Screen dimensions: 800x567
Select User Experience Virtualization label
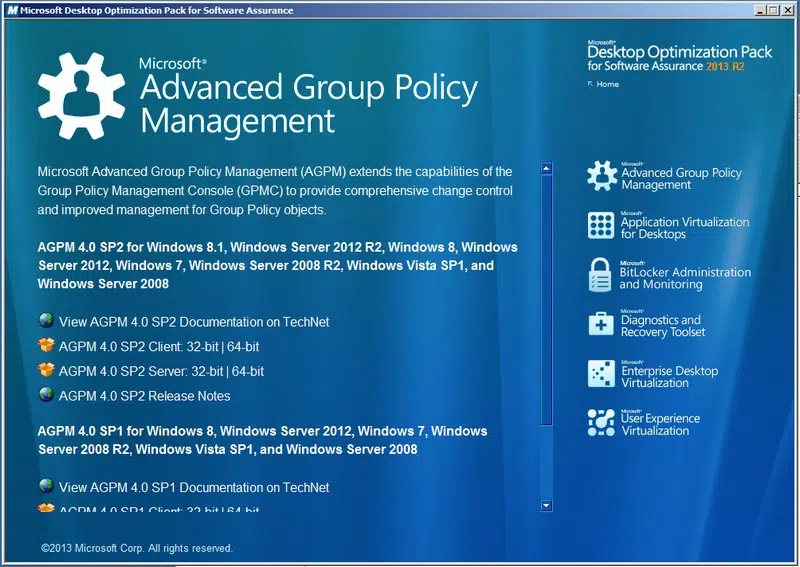(660, 424)
